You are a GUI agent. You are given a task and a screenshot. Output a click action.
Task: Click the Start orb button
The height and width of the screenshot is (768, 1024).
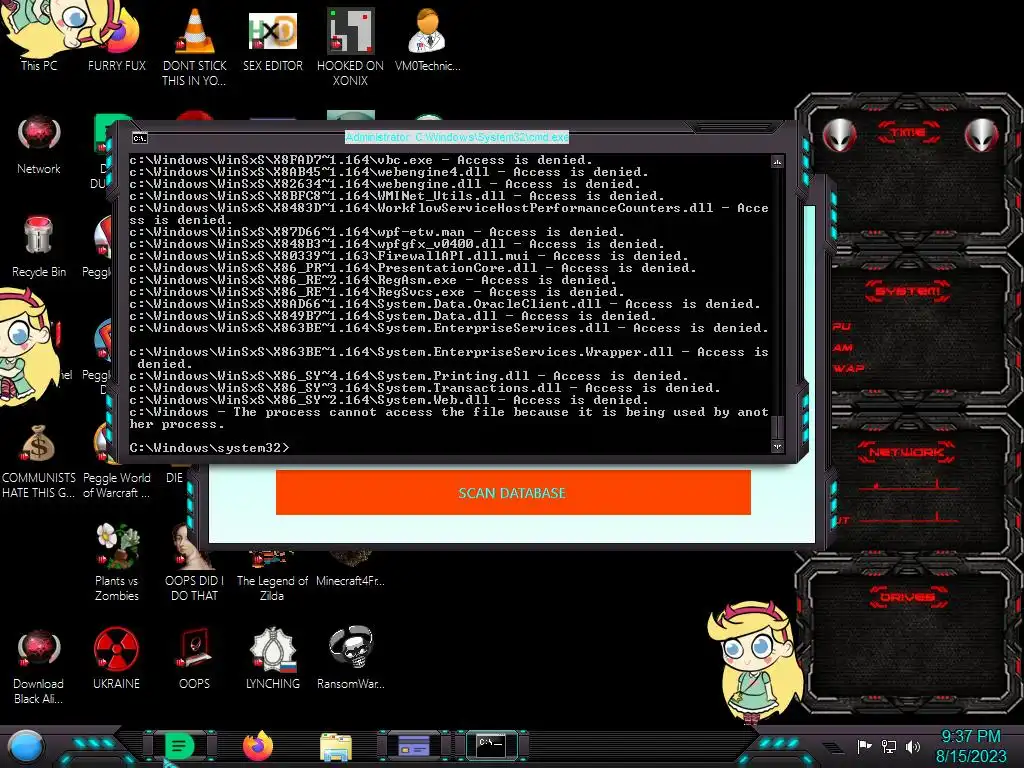(x=26, y=747)
